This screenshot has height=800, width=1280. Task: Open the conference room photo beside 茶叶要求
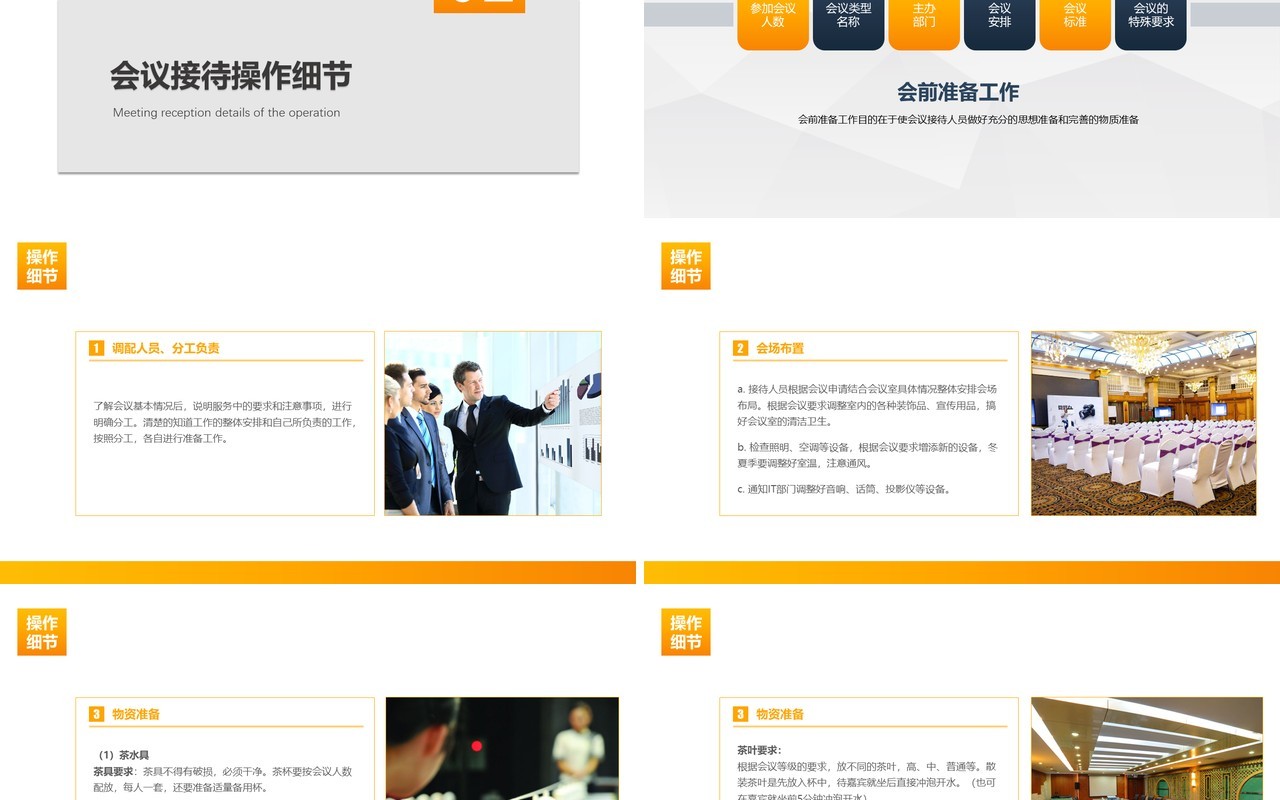(x=1147, y=748)
